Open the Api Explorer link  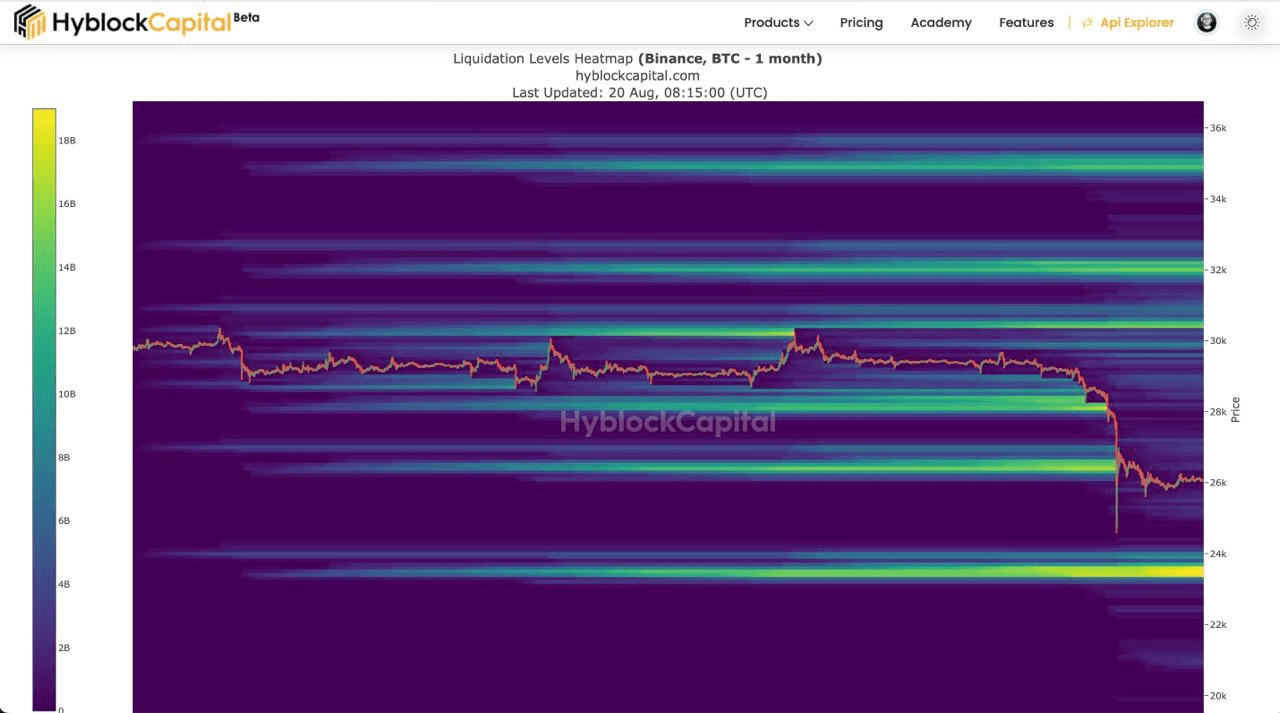1128,22
